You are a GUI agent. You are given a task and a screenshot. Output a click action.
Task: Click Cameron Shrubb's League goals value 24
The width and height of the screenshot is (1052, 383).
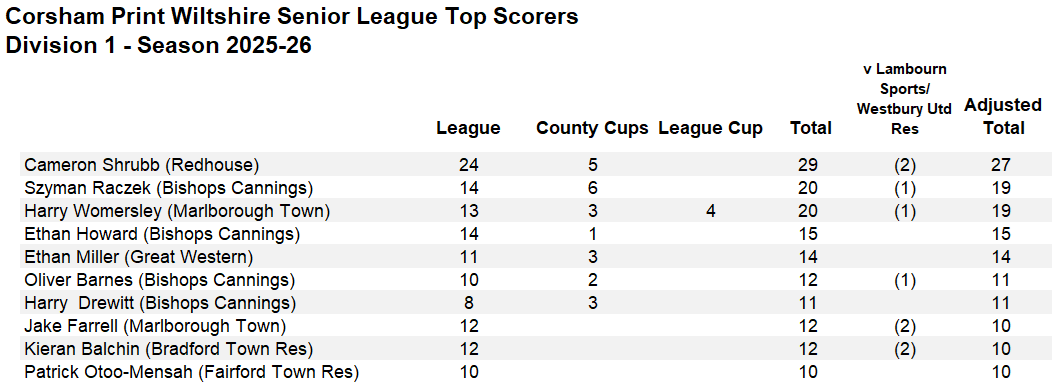pos(468,165)
